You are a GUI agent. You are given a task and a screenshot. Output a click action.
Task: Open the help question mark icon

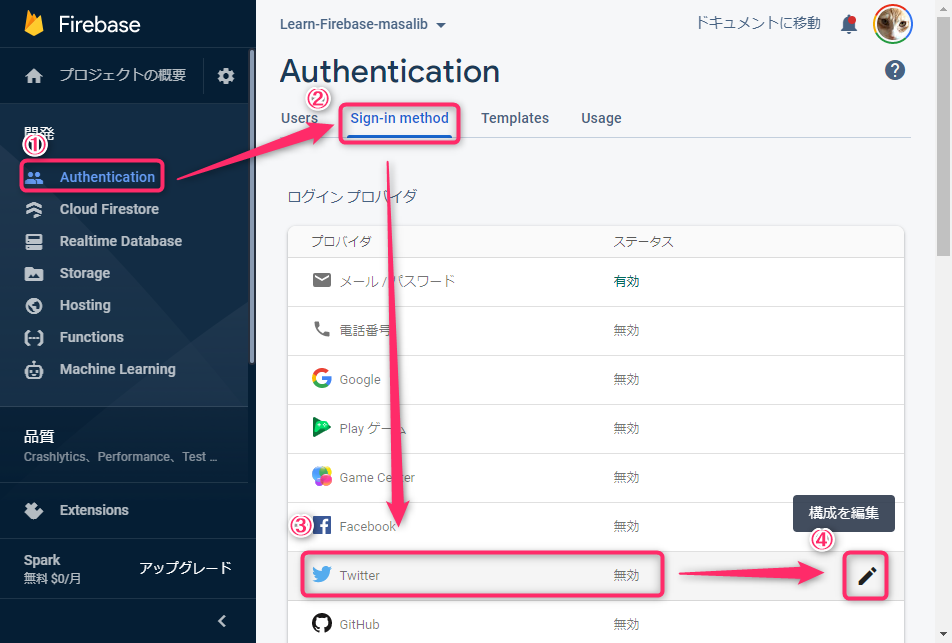[x=895, y=70]
